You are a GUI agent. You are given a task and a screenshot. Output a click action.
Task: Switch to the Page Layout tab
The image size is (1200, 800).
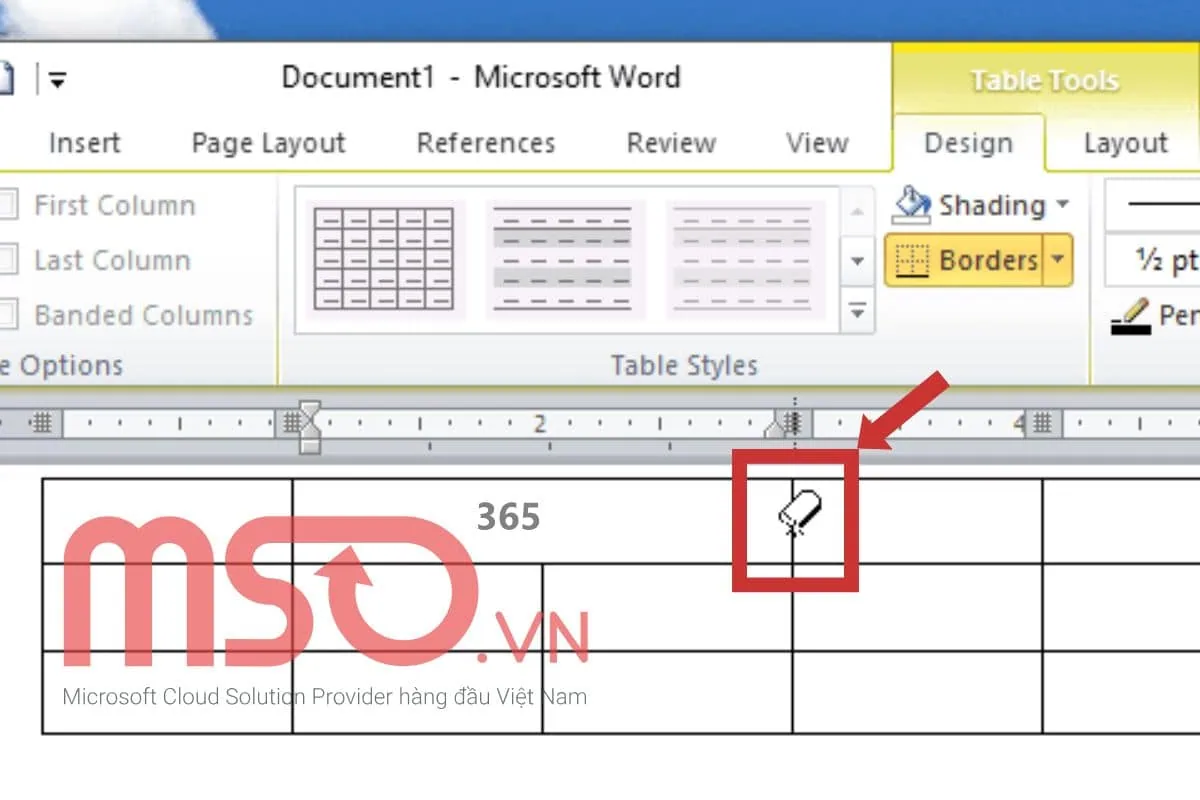(x=268, y=144)
